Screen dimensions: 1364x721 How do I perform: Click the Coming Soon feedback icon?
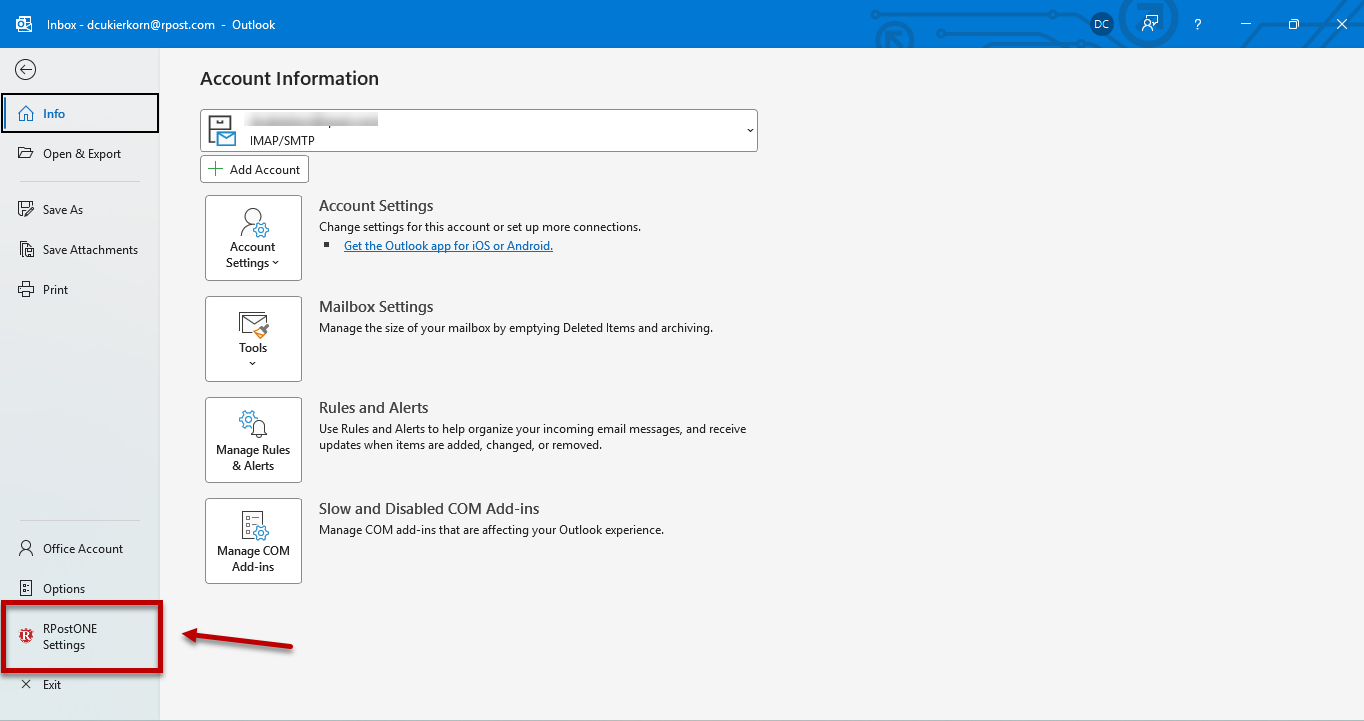pyautogui.click(x=1150, y=24)
